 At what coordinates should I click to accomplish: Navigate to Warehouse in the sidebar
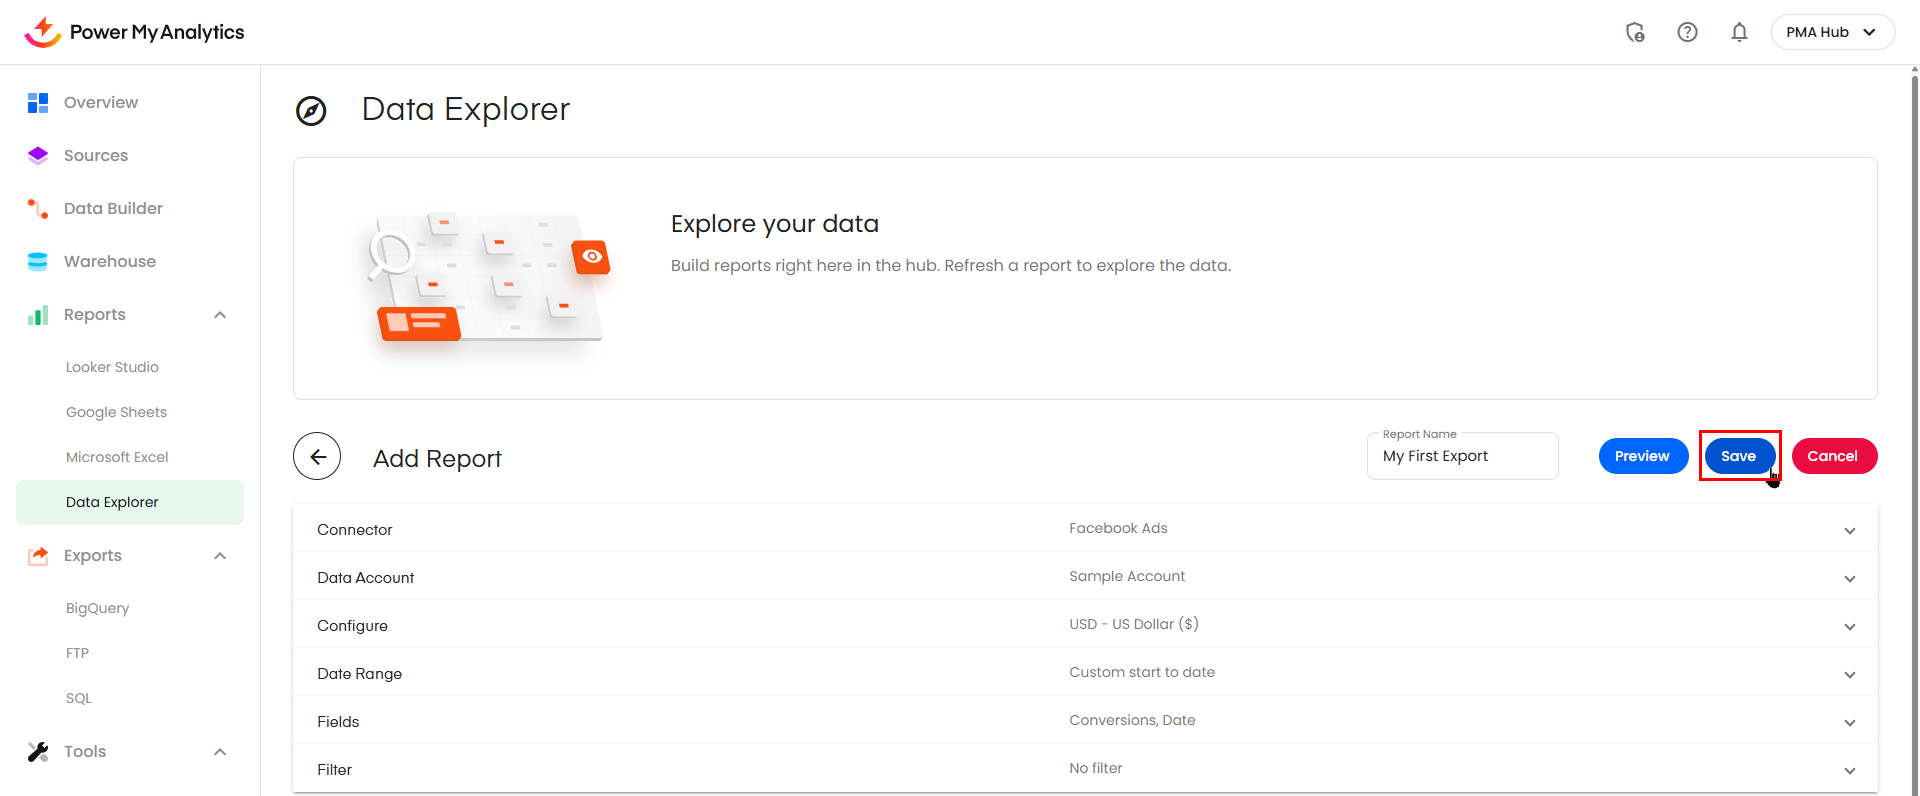tap(109, 262)
